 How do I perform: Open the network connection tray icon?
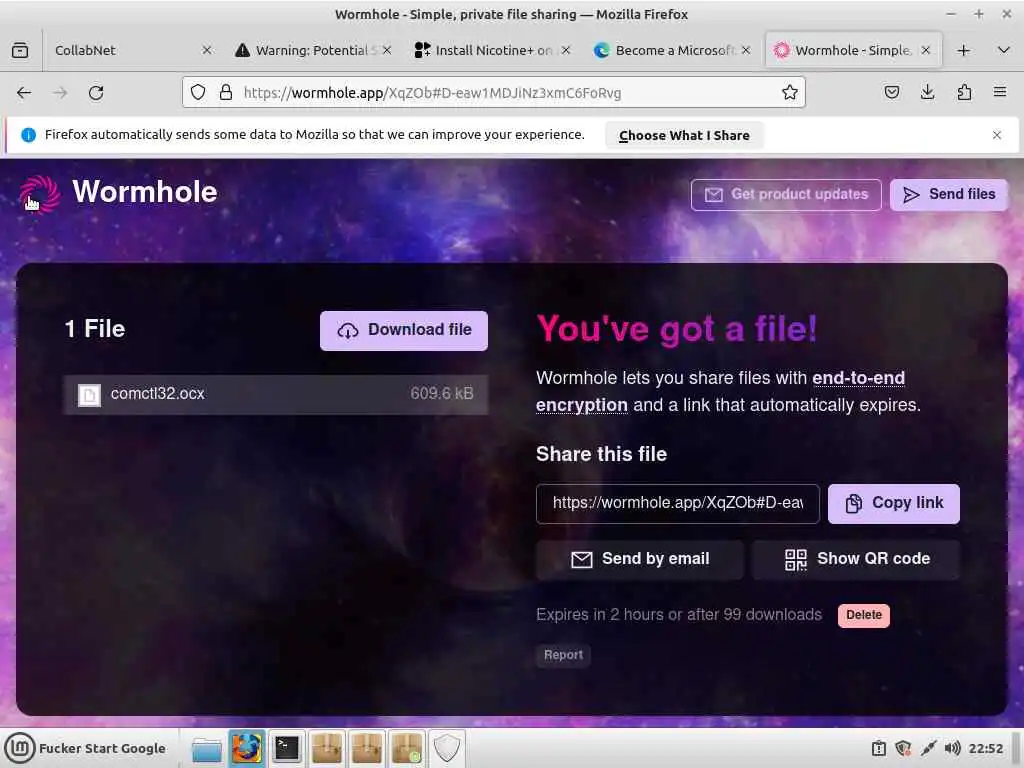click(928, 748)
